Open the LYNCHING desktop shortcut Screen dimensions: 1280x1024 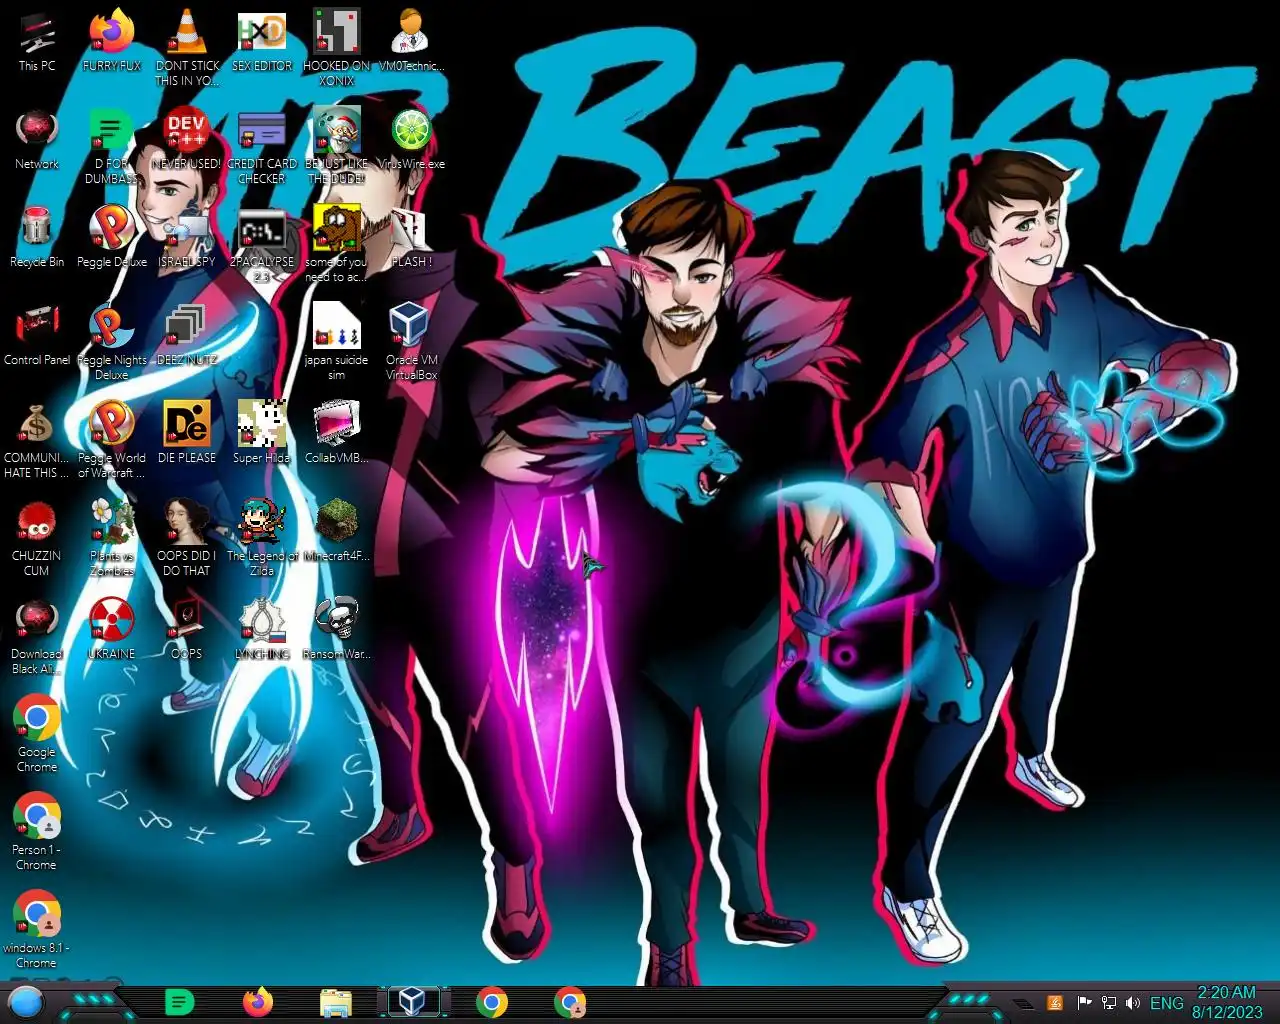pos(262,628)
